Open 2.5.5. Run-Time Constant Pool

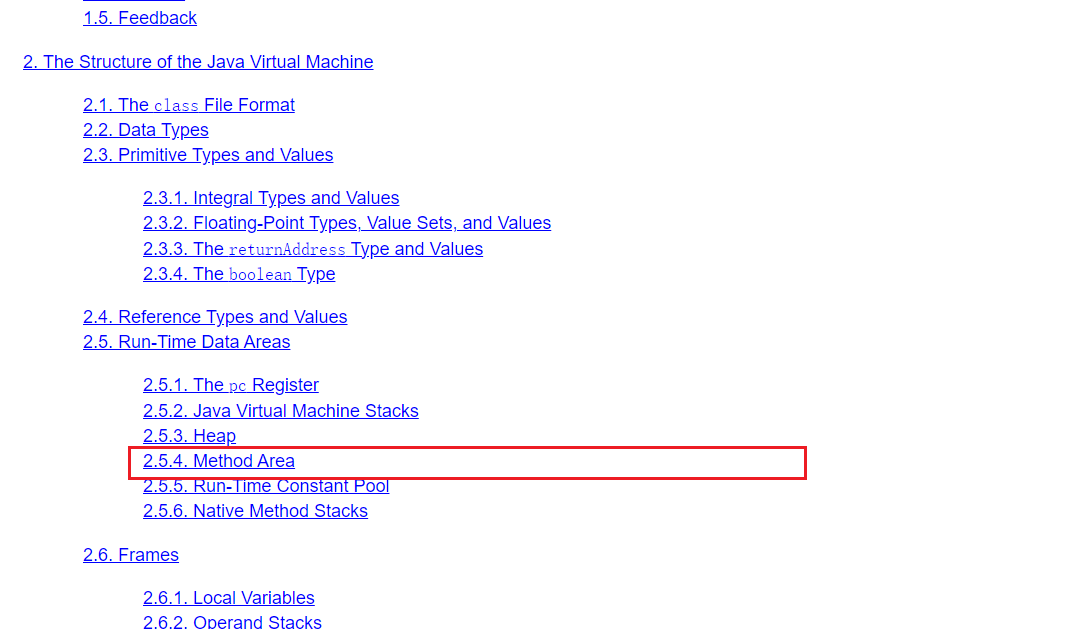(266, 487)
